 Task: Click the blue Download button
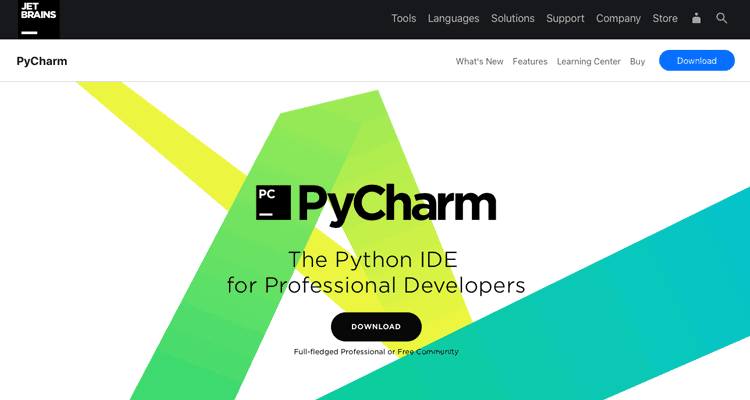[696, 61]
